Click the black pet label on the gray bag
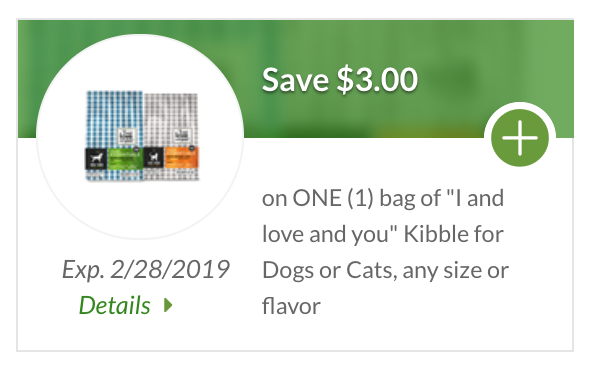Screen dimensions: 592x366 (x=154, y=158)
